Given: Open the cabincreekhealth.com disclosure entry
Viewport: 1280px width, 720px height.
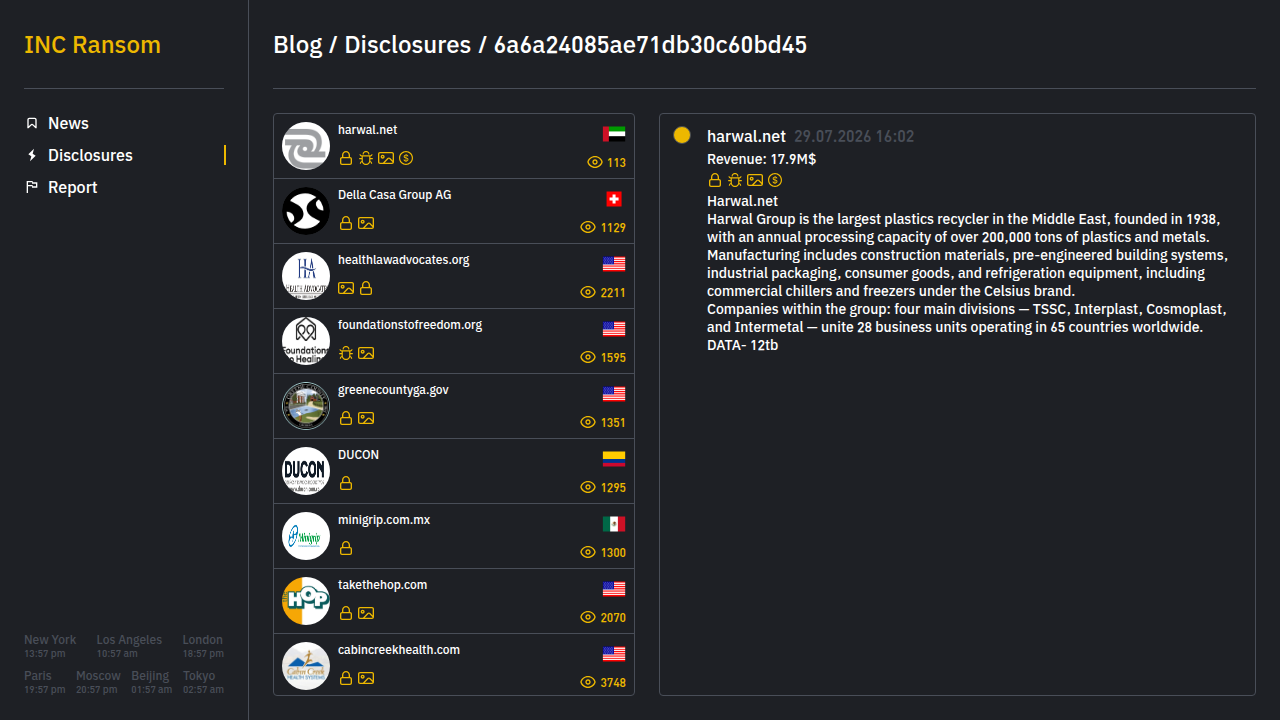Looking at the screenshot, I should (x=454, y=665).
